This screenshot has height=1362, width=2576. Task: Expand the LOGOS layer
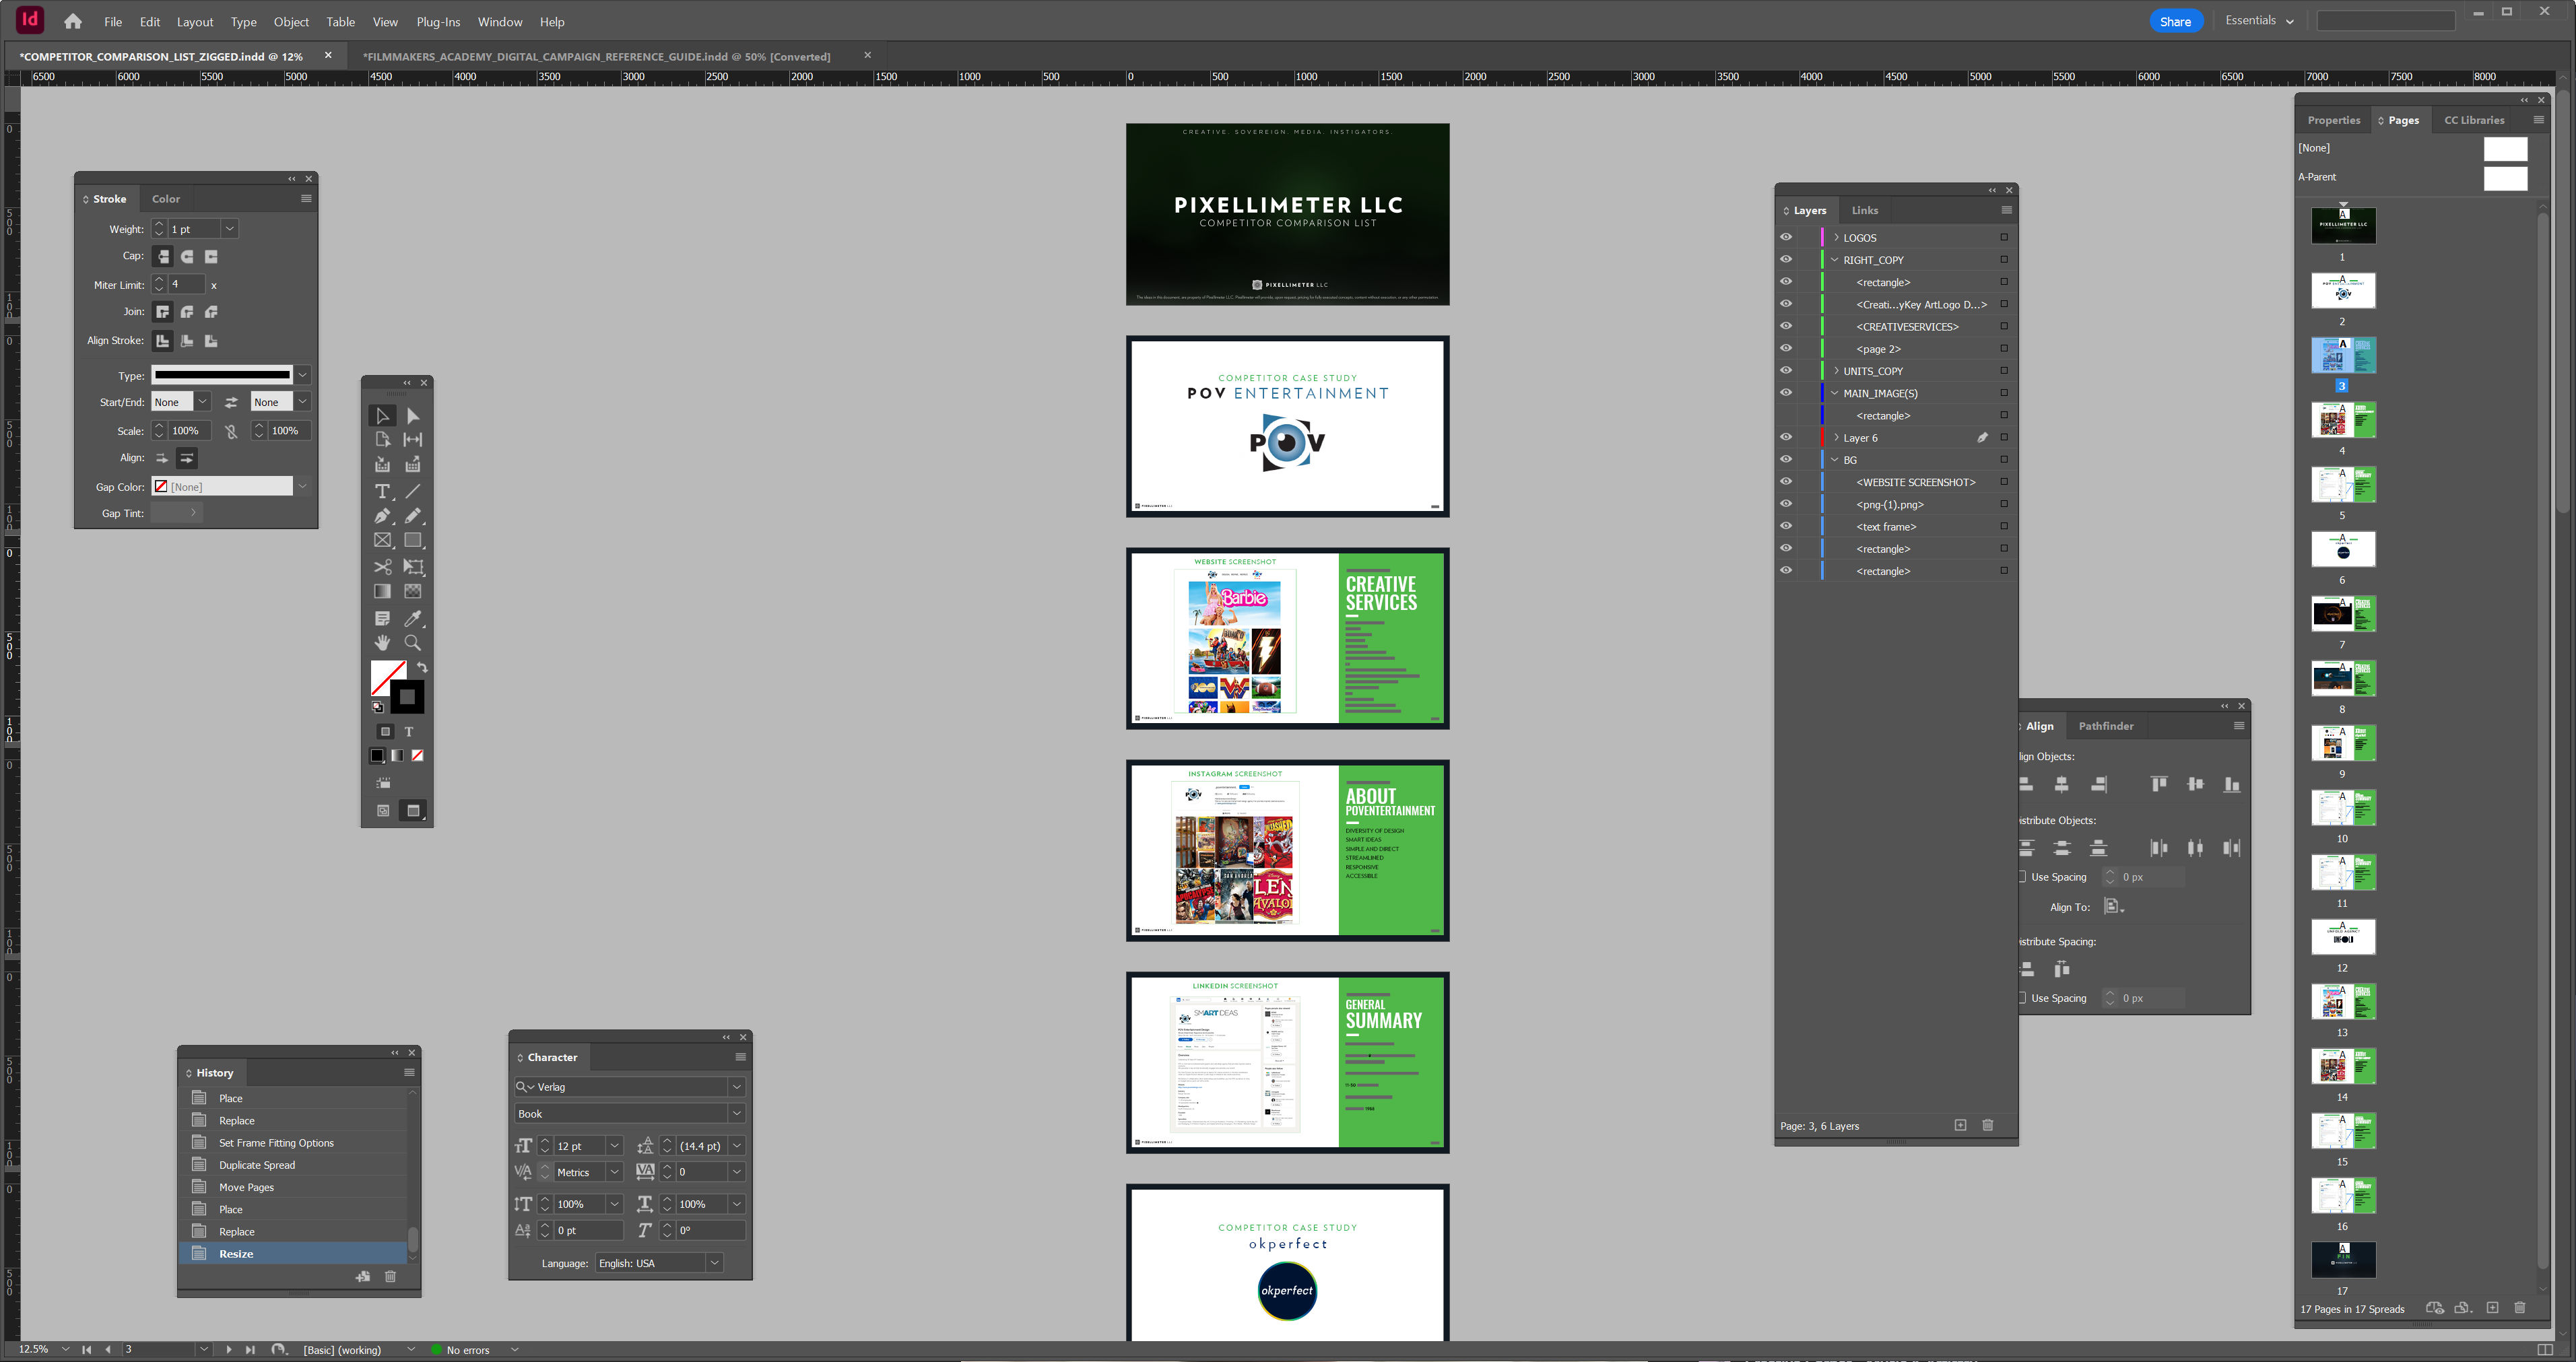click(1836, 237)
